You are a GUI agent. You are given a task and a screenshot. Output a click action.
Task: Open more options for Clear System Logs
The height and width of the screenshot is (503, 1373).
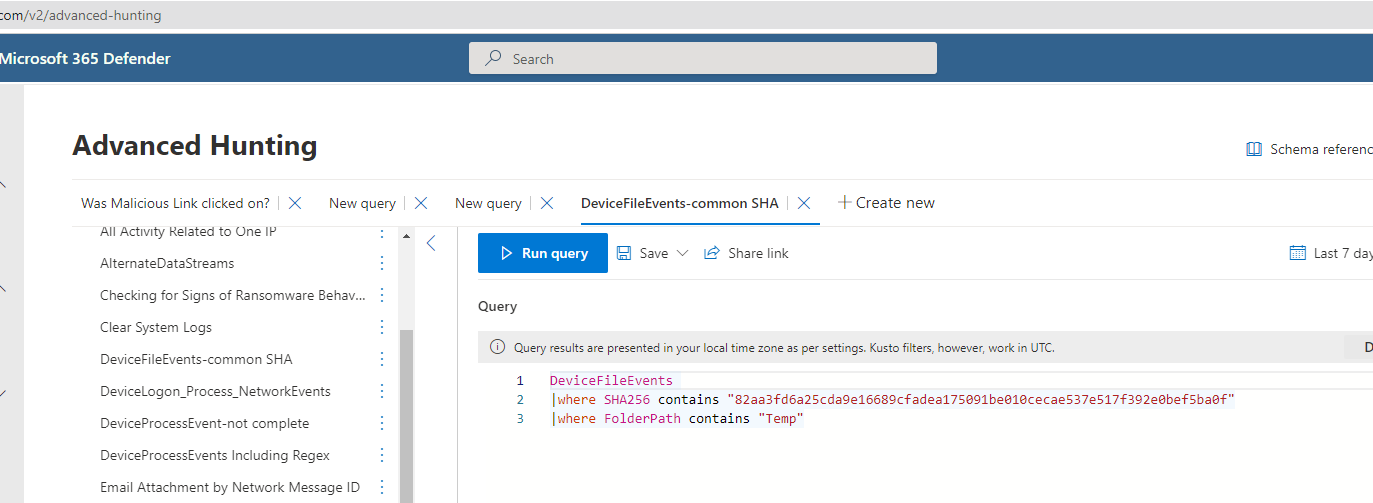click(x=381, y=327)
